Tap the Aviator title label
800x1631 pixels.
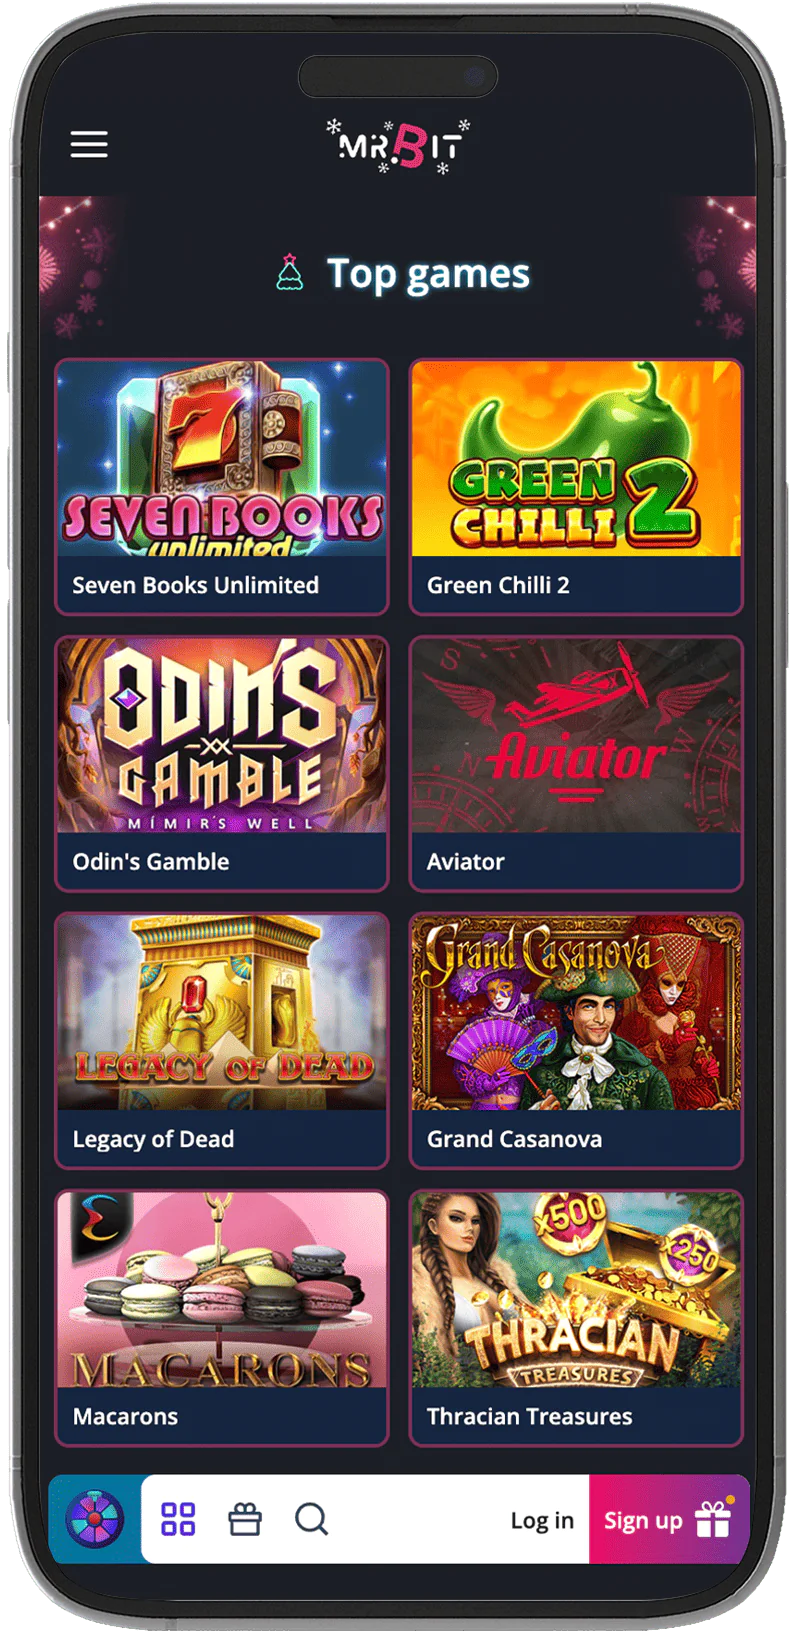click(x=466, y=861)
